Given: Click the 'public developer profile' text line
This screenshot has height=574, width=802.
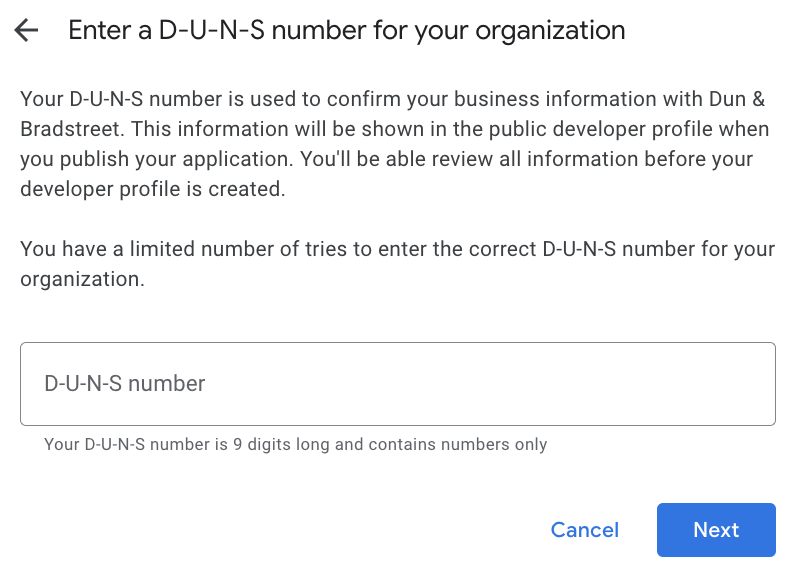Looking at the screenshot, I should tap(394, 129).
